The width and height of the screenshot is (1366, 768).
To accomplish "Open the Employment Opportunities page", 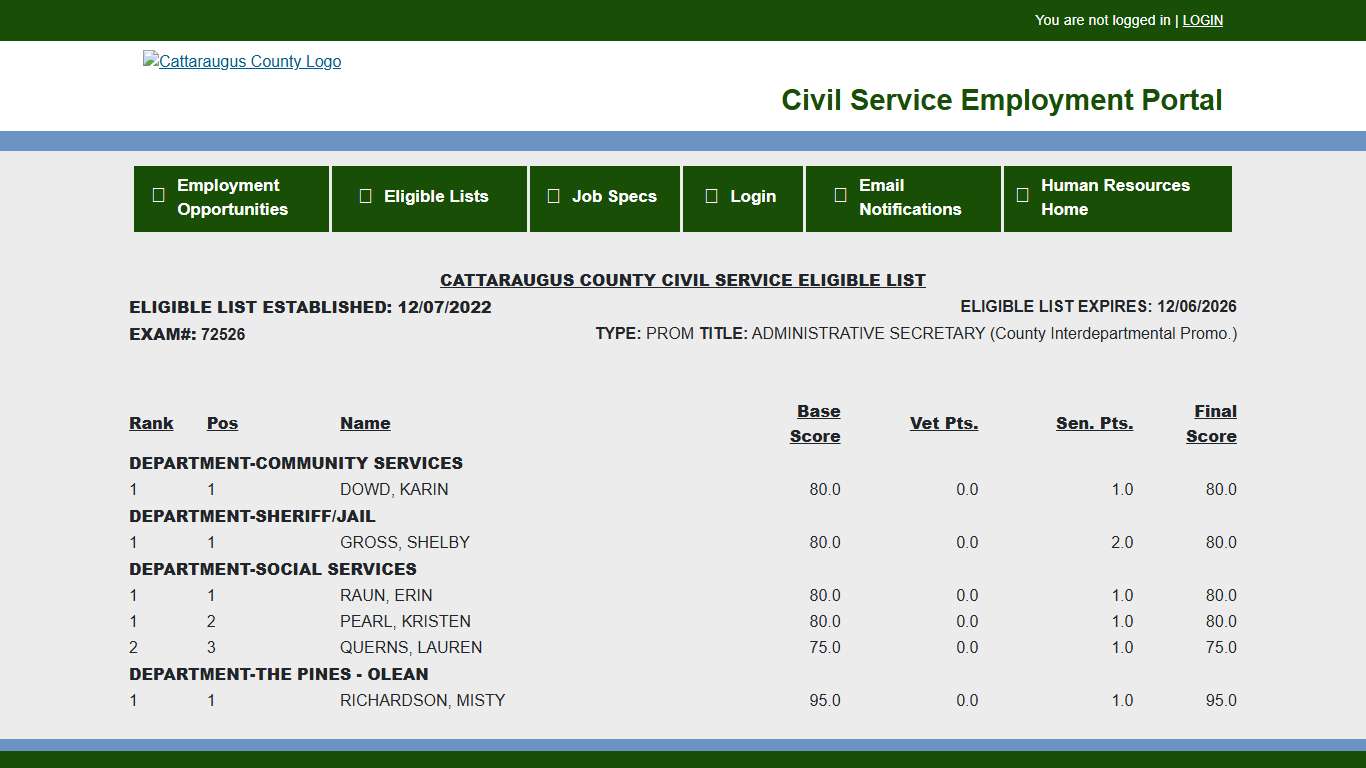I will [231, 198].
